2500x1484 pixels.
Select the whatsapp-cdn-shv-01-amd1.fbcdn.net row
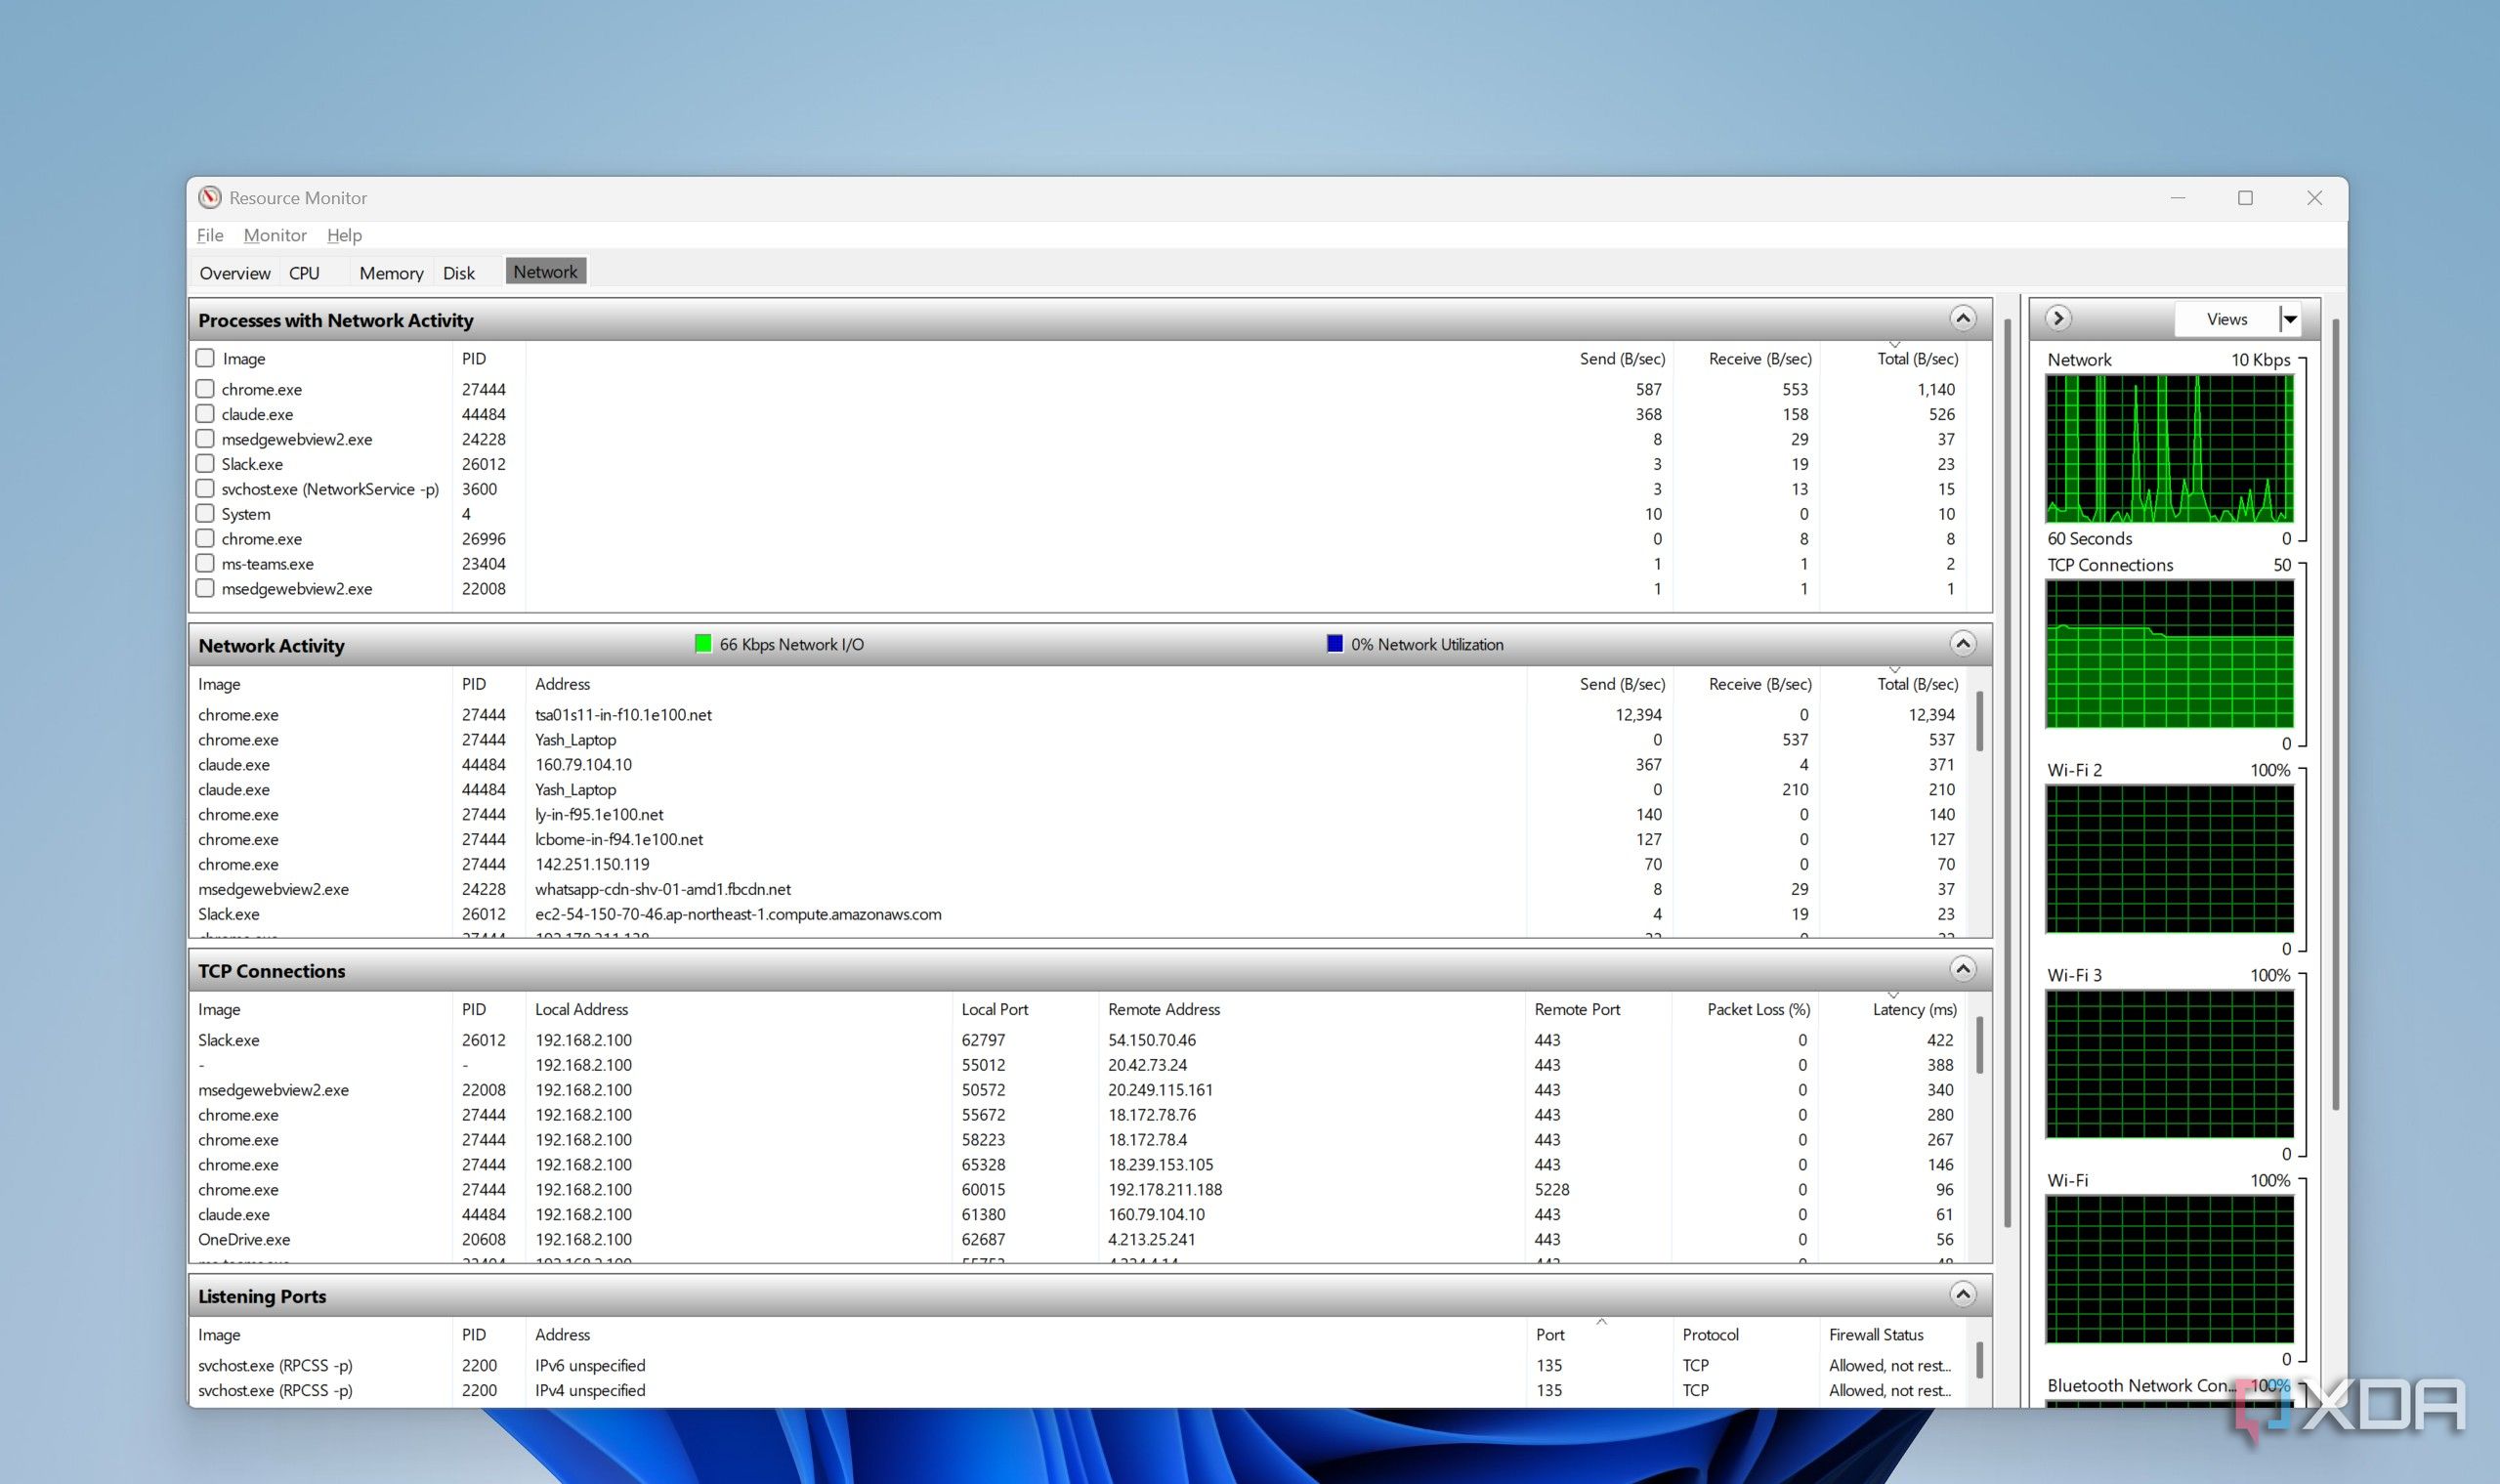click(1077, 889)
